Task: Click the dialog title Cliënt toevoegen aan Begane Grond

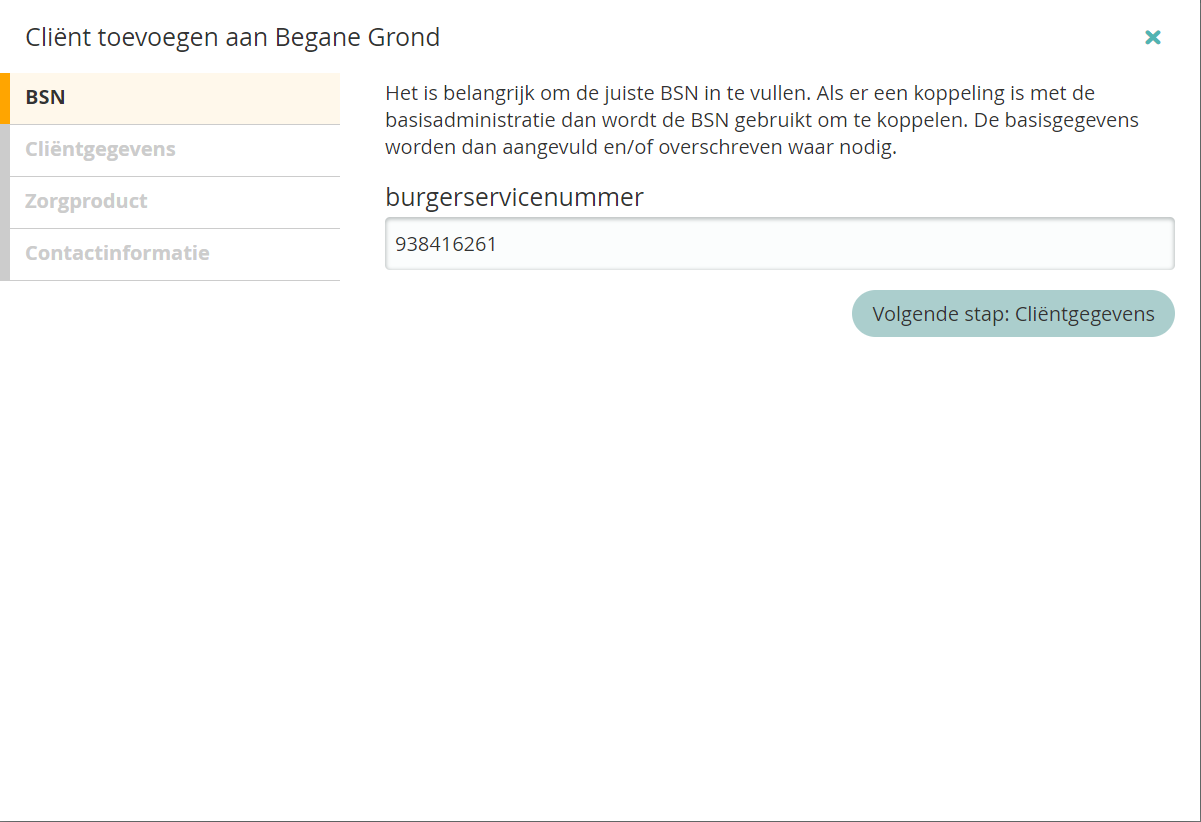Action: pyautogui.click(x=232, y=38)
